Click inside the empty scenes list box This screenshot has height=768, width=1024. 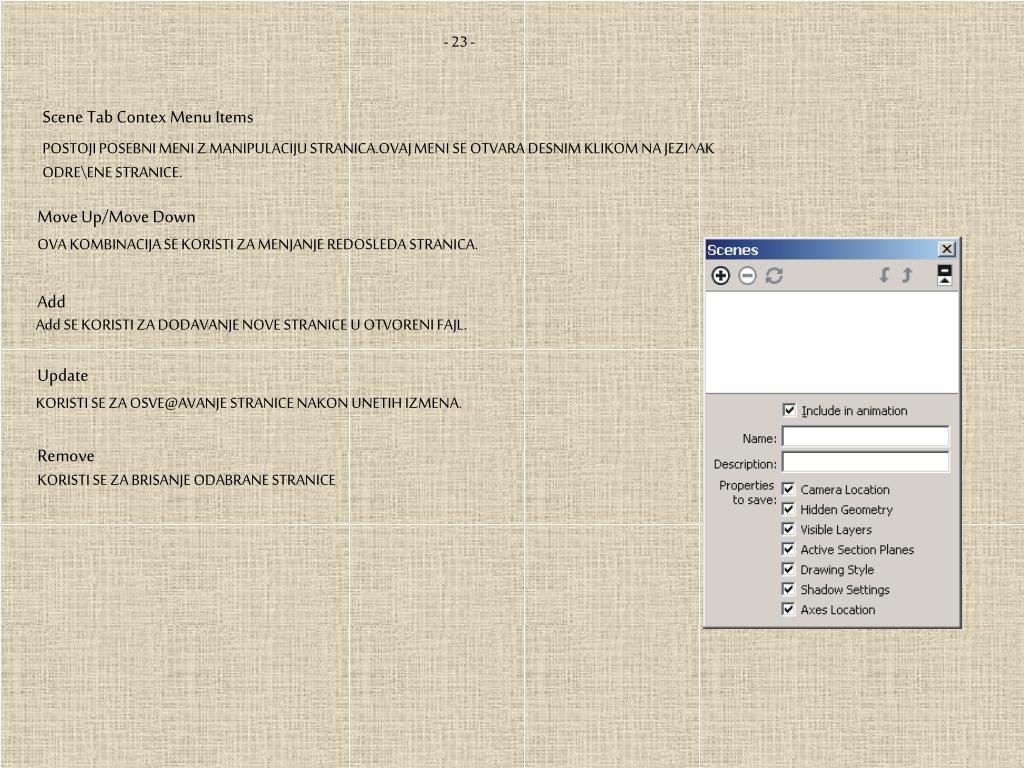[831, 342]
